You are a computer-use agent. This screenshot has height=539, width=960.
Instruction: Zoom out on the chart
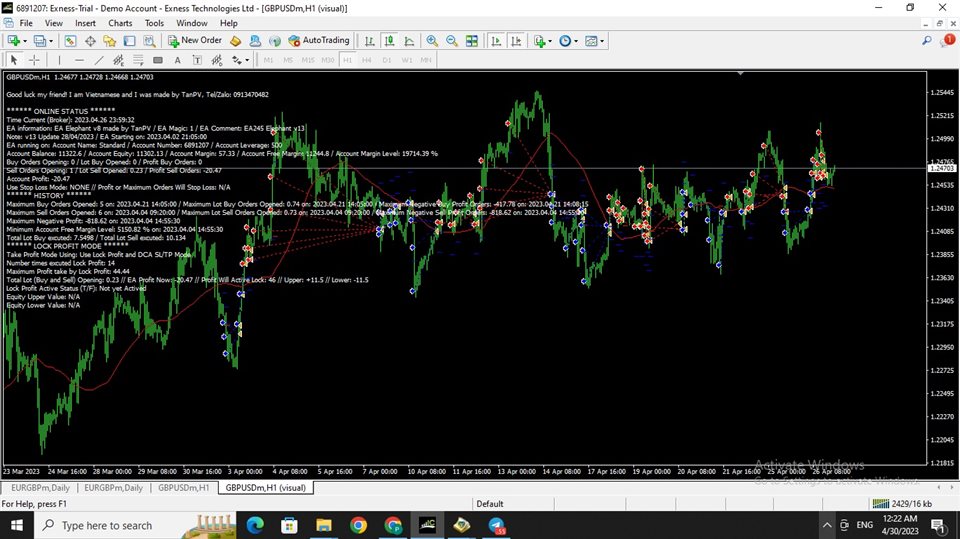[x=452, y=41]
